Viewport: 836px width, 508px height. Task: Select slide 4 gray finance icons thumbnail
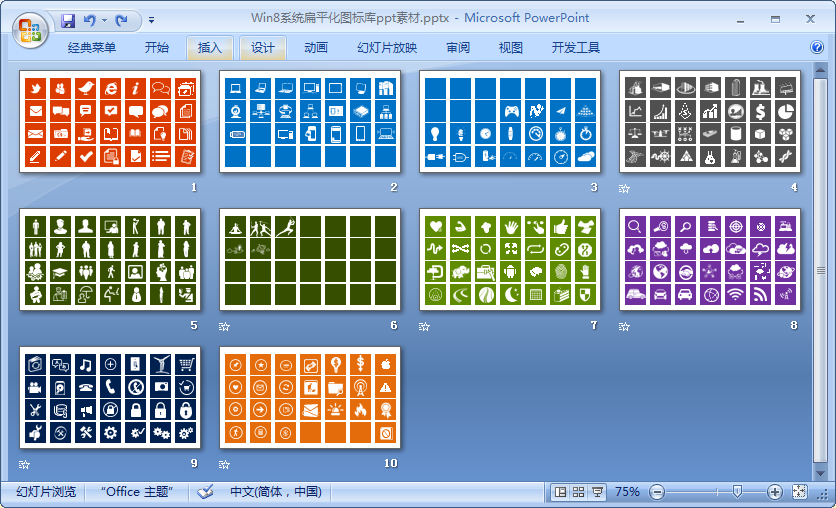tap(710, 122)
